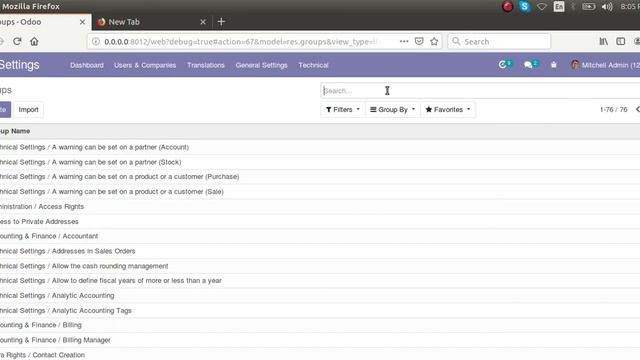640x360 pixels.
Task: Open the Firefox Library icon
Action: tap(603, 41)
